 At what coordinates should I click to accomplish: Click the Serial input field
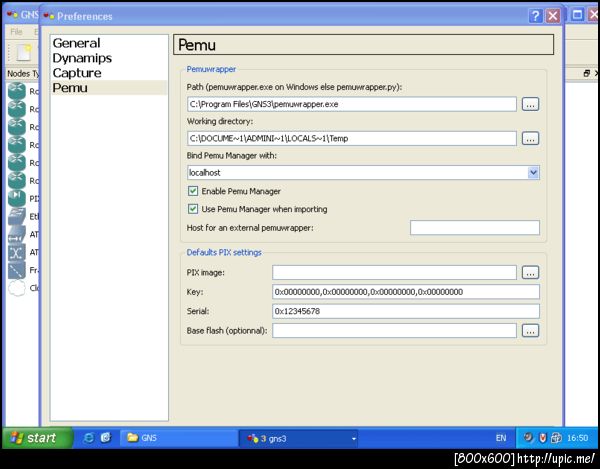tap(406, 311)
